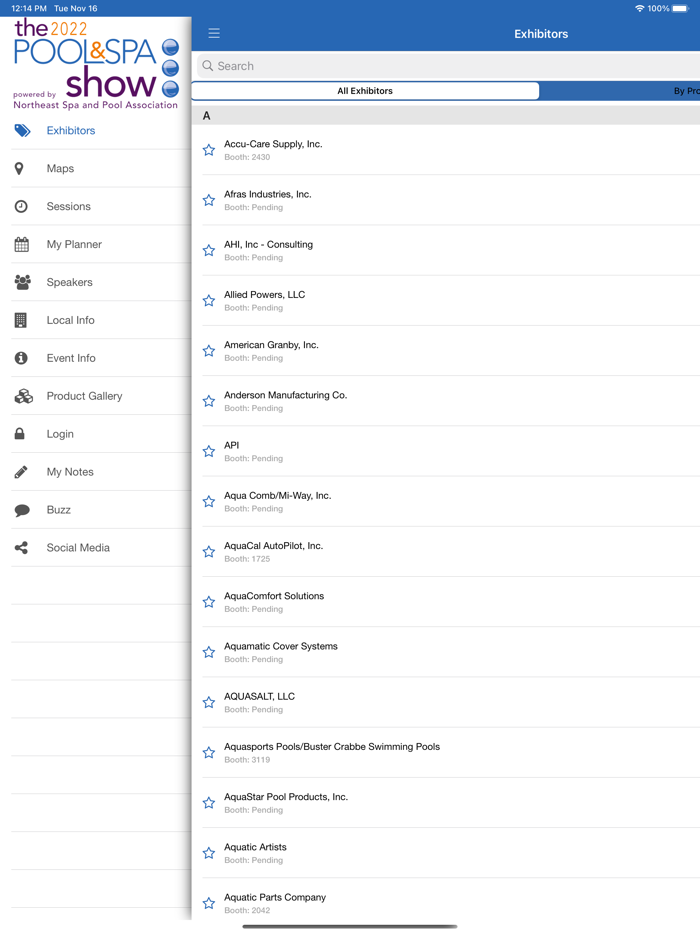
Task: Star the AquaCal AutoPilot, Inc. exhibitor
Action: 209,552
